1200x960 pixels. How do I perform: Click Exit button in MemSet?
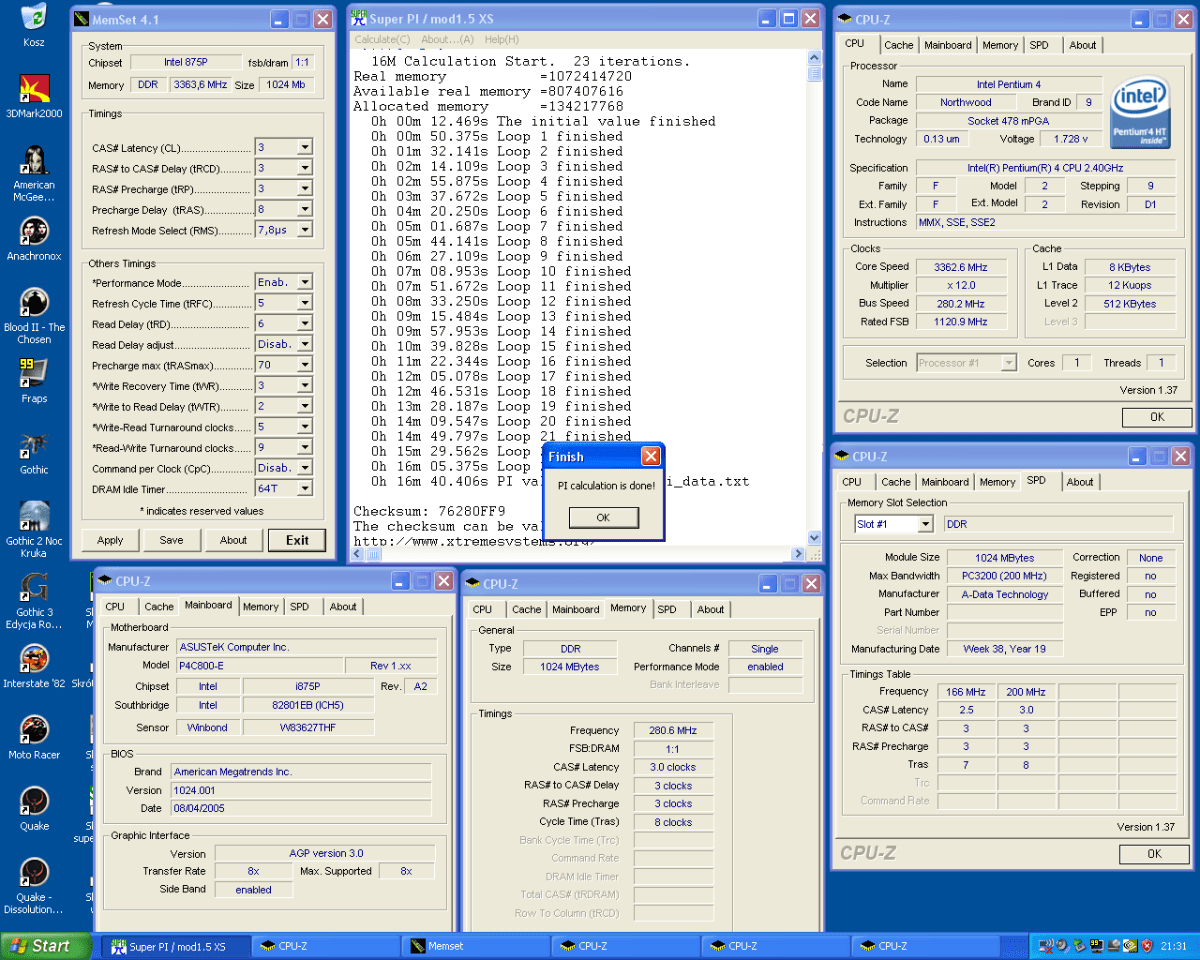click(x=297, y=540)
